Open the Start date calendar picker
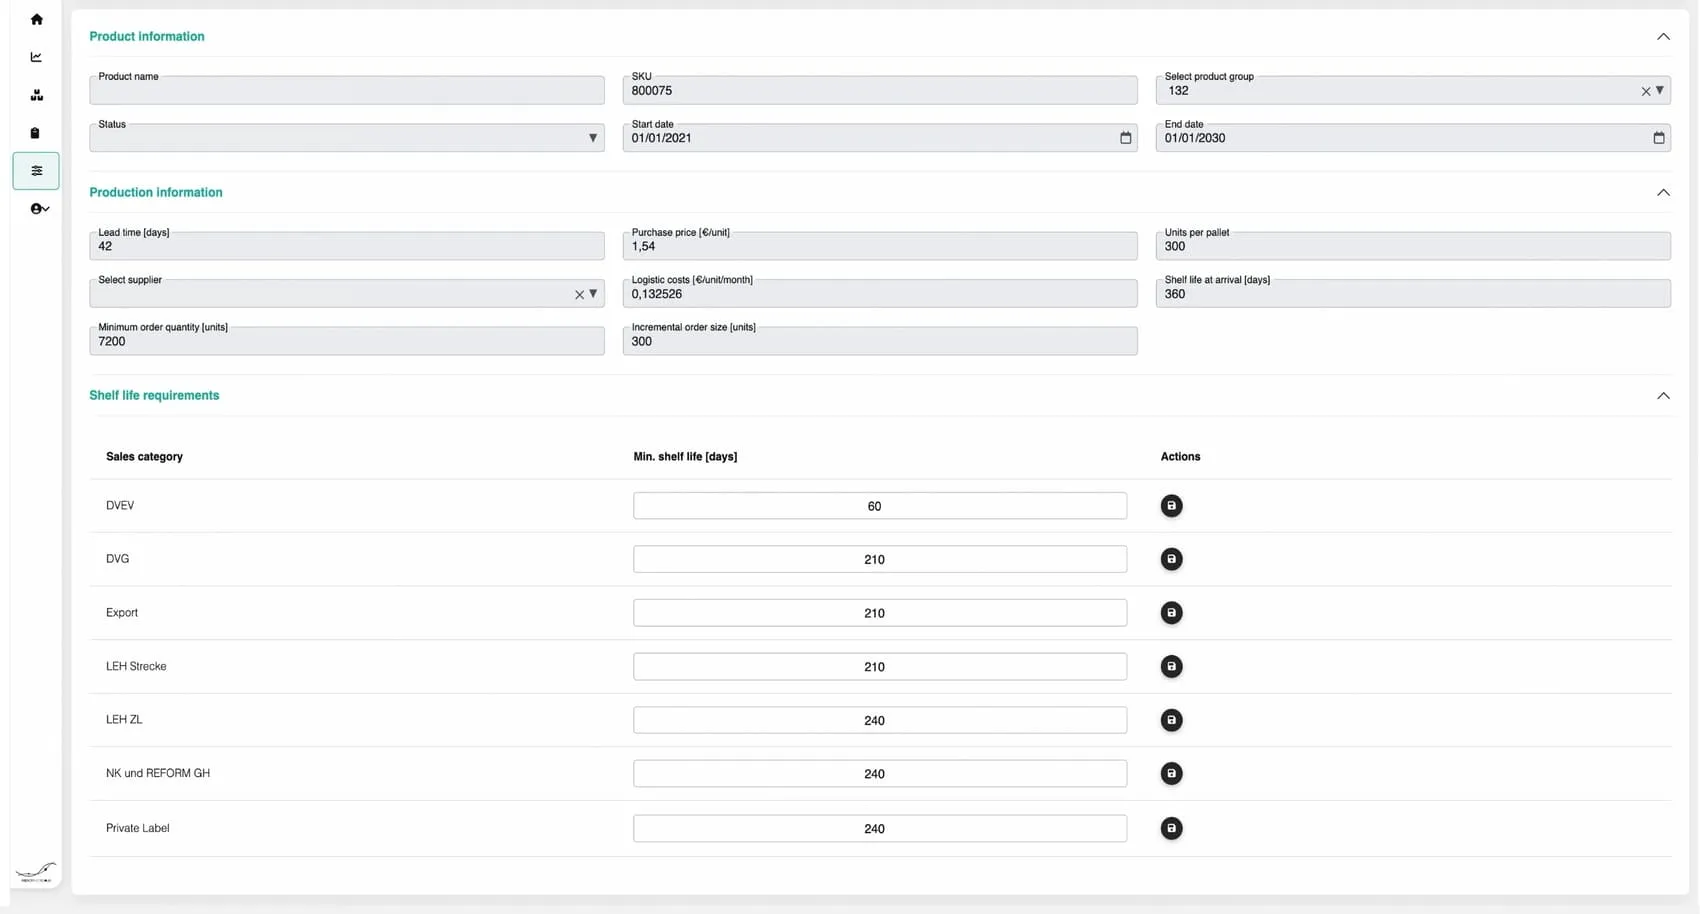The width and height of the screenshot is (1700, 914). click(x=1125, y=137)
